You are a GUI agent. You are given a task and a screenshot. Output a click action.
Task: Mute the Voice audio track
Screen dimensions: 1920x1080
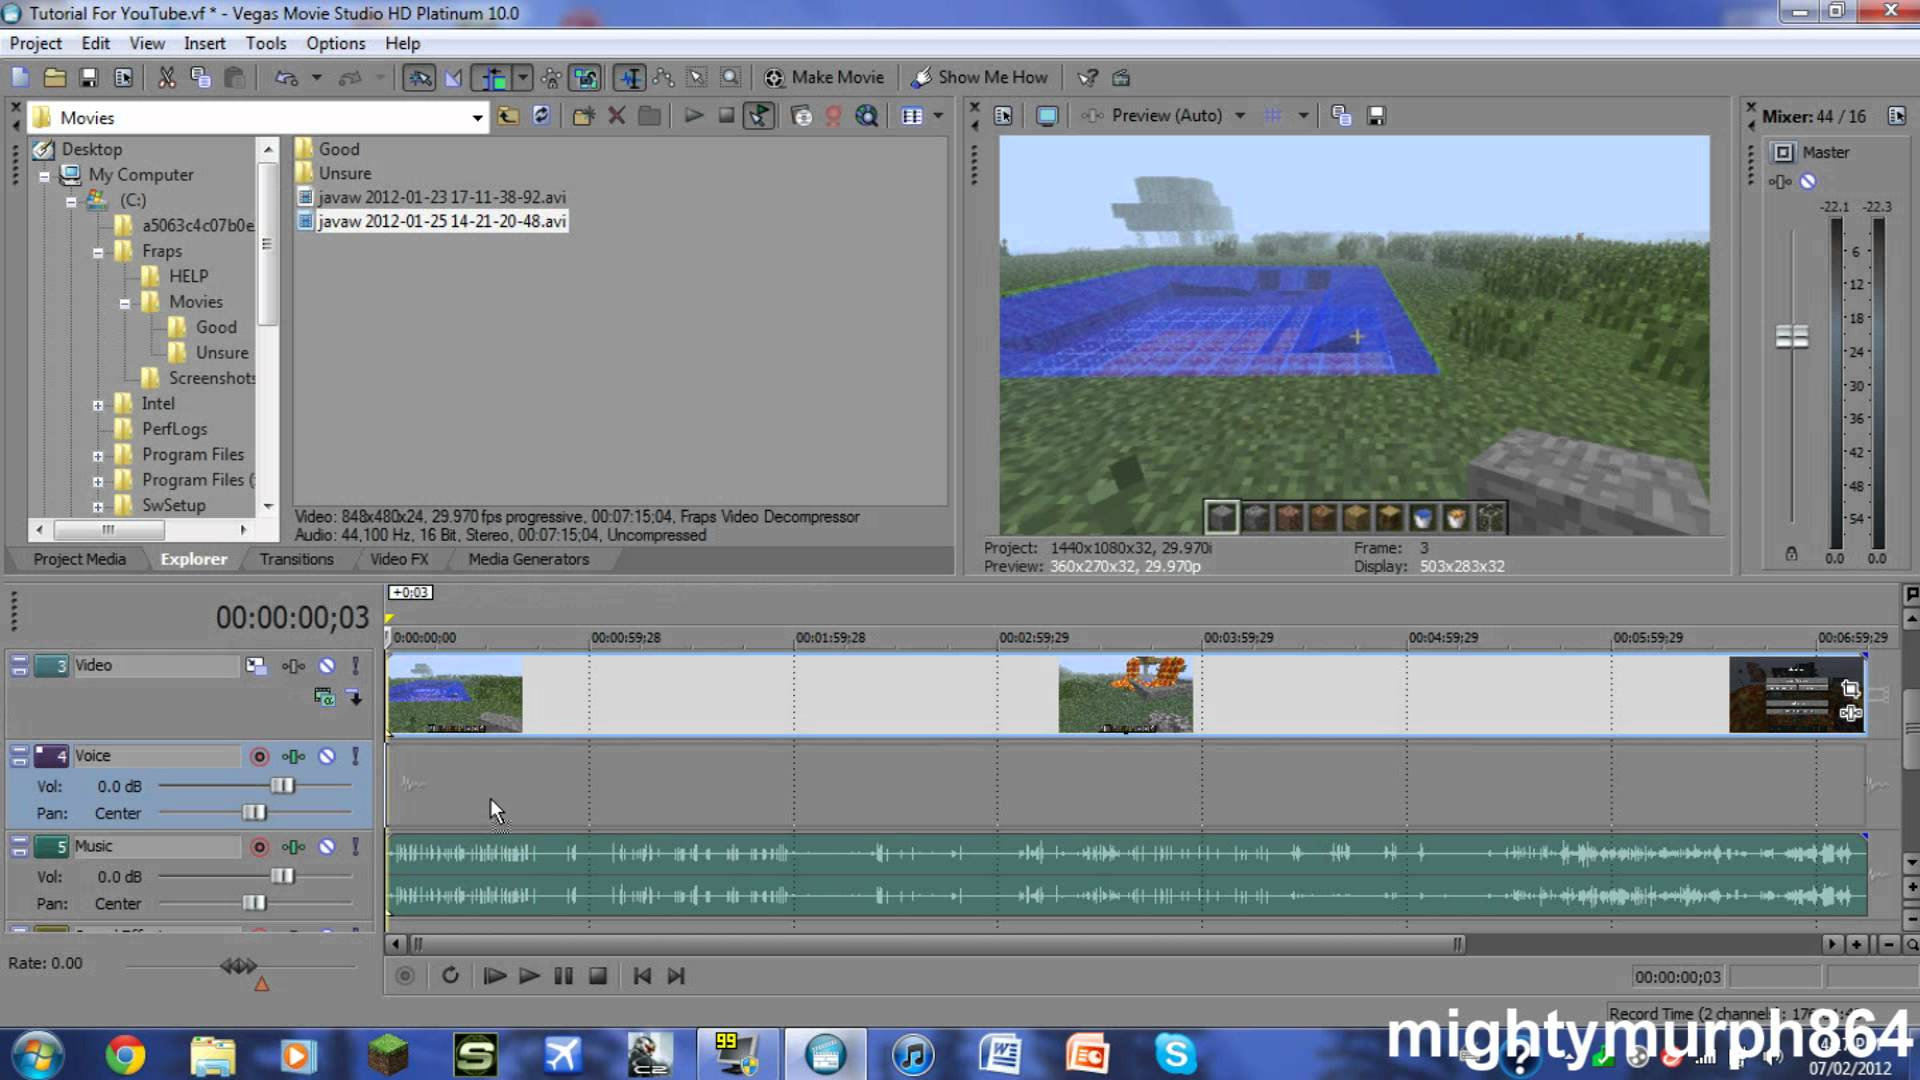tap(326, 756)
